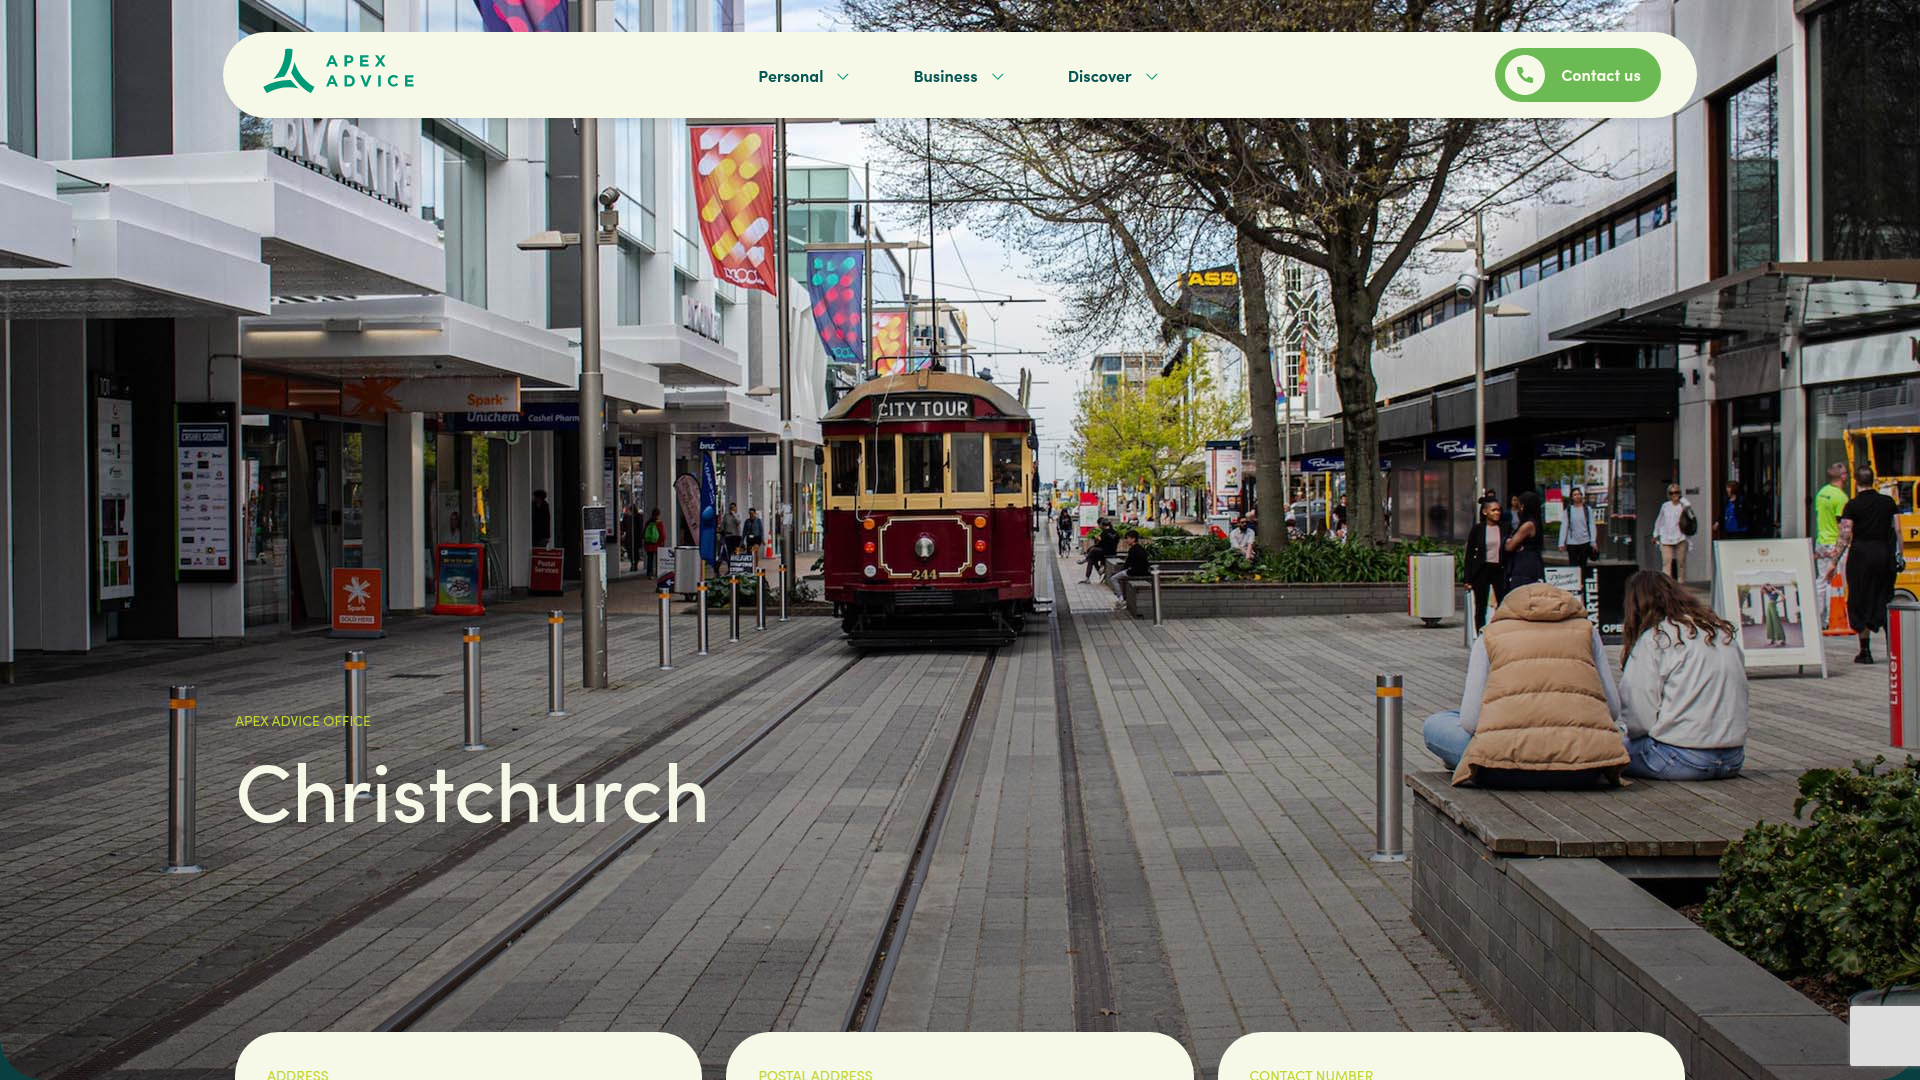Click the reCAPTCHA badge at the bottom right
Image resolution: width=1920 pixels, height=1080 pixels.
(x=1885, y=1035)
